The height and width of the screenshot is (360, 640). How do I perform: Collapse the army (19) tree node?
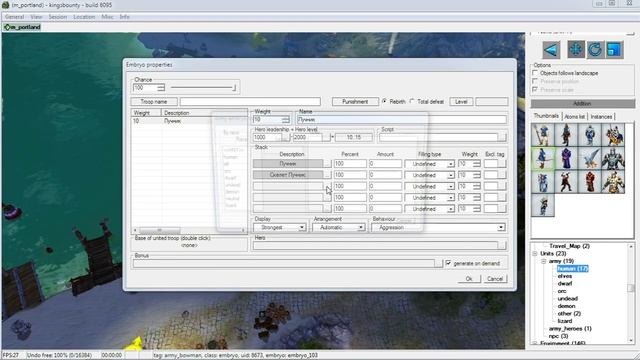pos(544,261)
